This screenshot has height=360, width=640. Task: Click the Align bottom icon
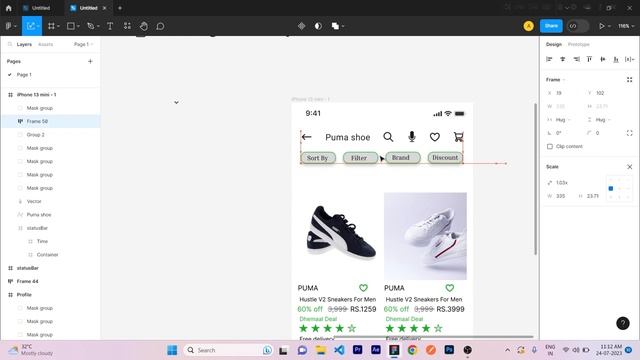coord(616,59)
